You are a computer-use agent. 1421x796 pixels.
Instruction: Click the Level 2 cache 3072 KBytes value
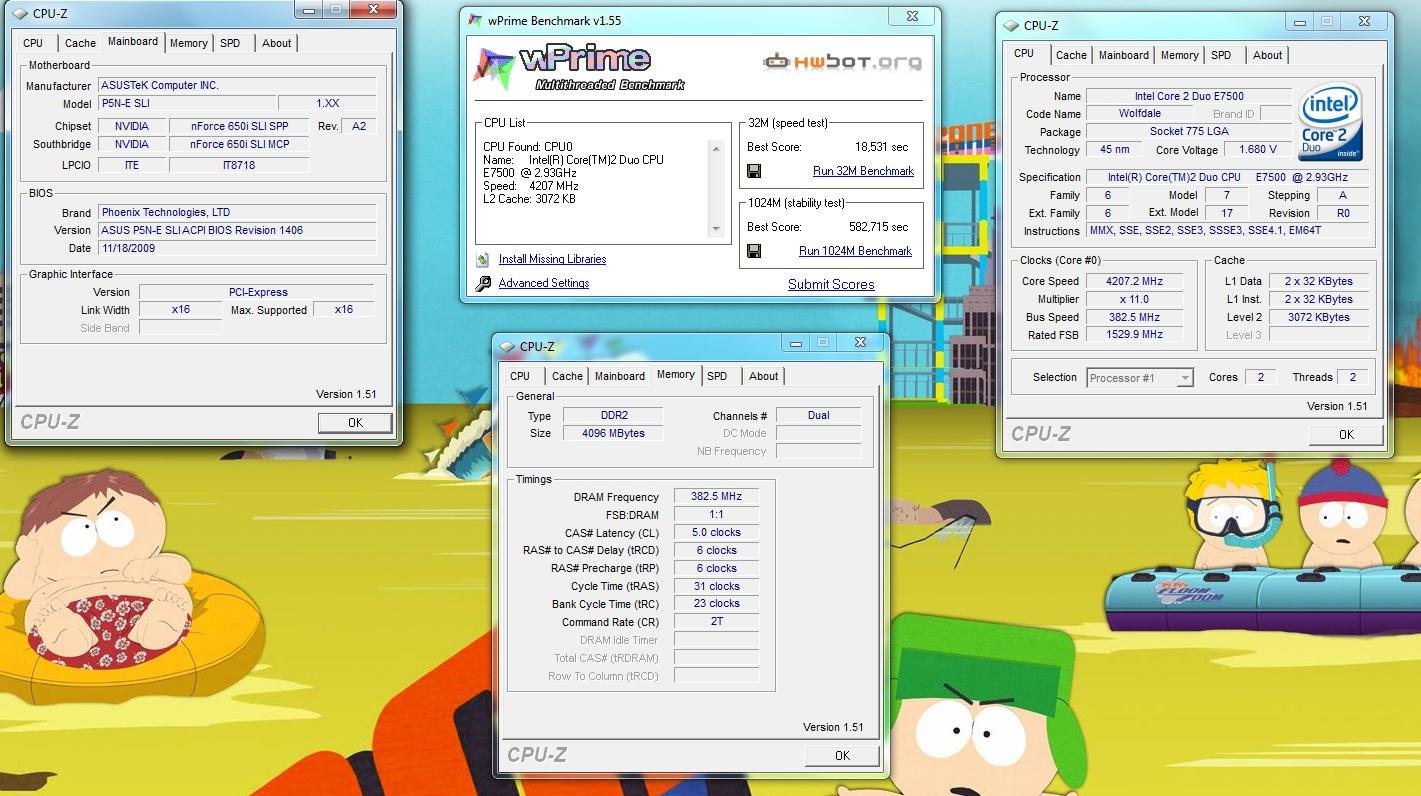pos(1318,317)
